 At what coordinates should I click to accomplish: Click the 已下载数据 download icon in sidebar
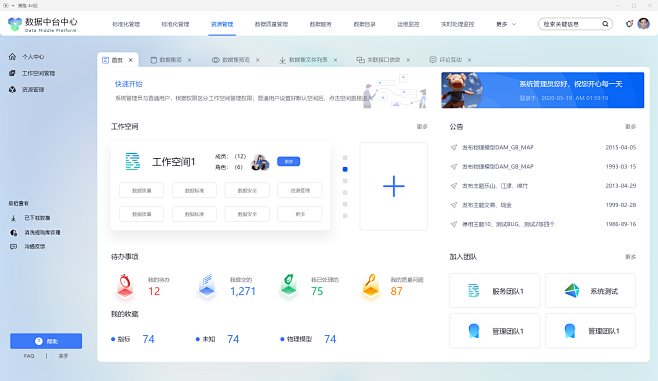pos(13,218)
